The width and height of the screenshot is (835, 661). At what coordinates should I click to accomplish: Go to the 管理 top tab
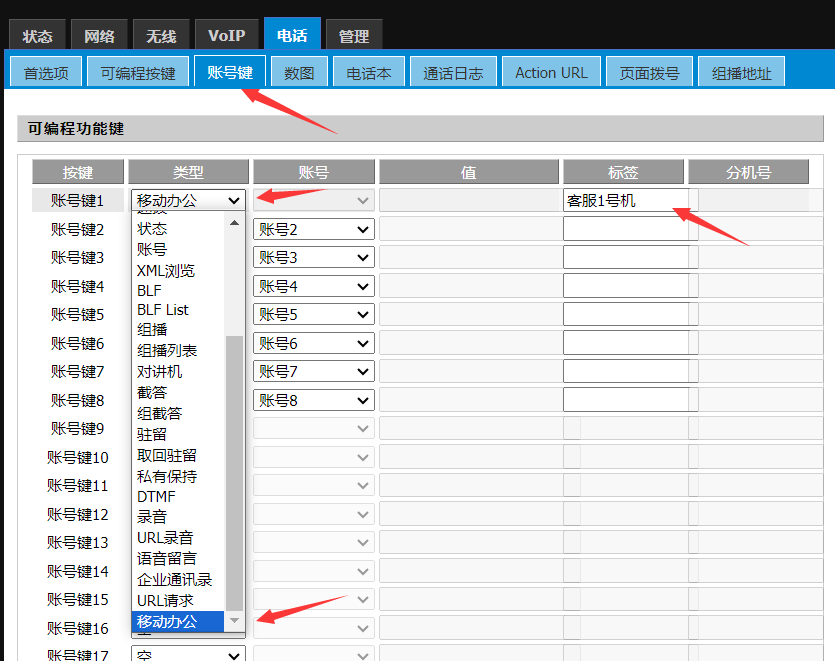(353, 36)
